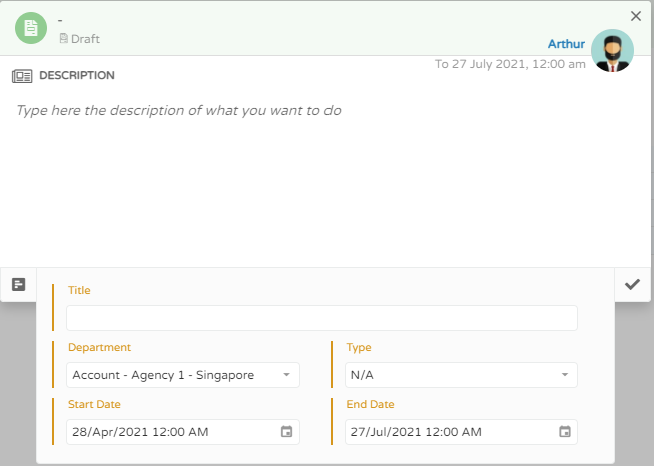Image resolution: width=654 pixels, height=466 pixels.
Task: Click Arthur's profile avatar
Action: click(x=612, y=50)
